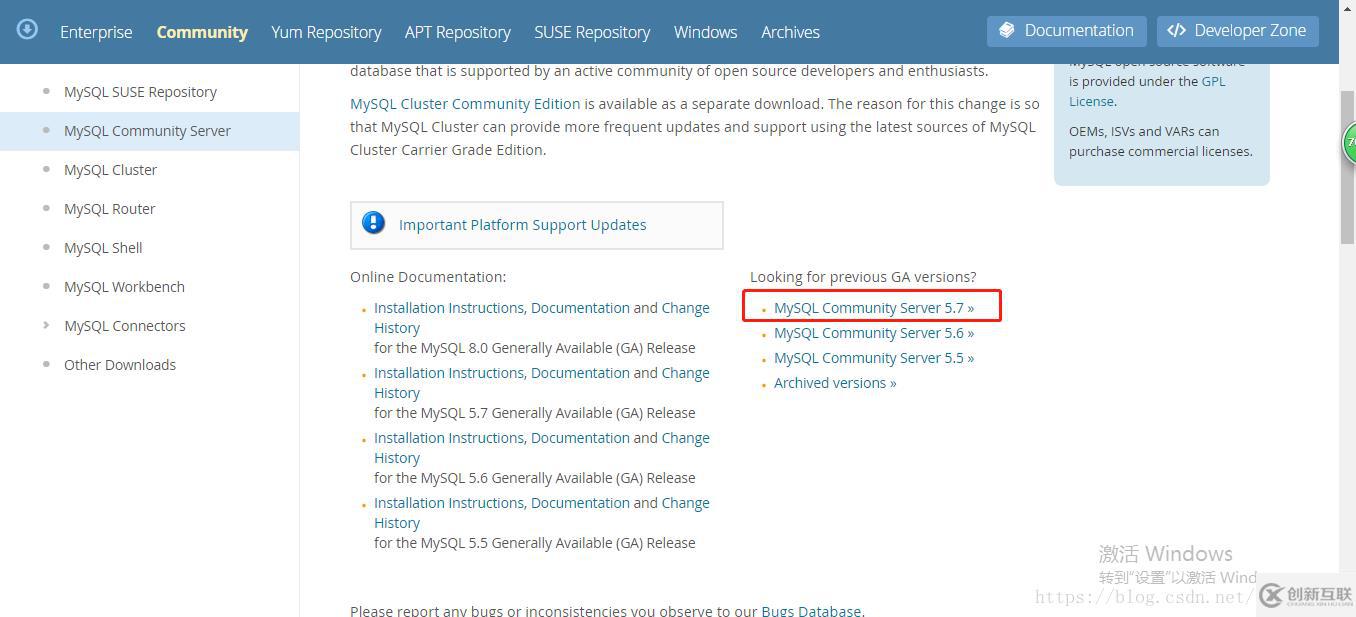Open Installation Instructions for MySQL 5.7
Image resolution: width=1356 pixels, height=617 pixels.
tap(449, 373)
